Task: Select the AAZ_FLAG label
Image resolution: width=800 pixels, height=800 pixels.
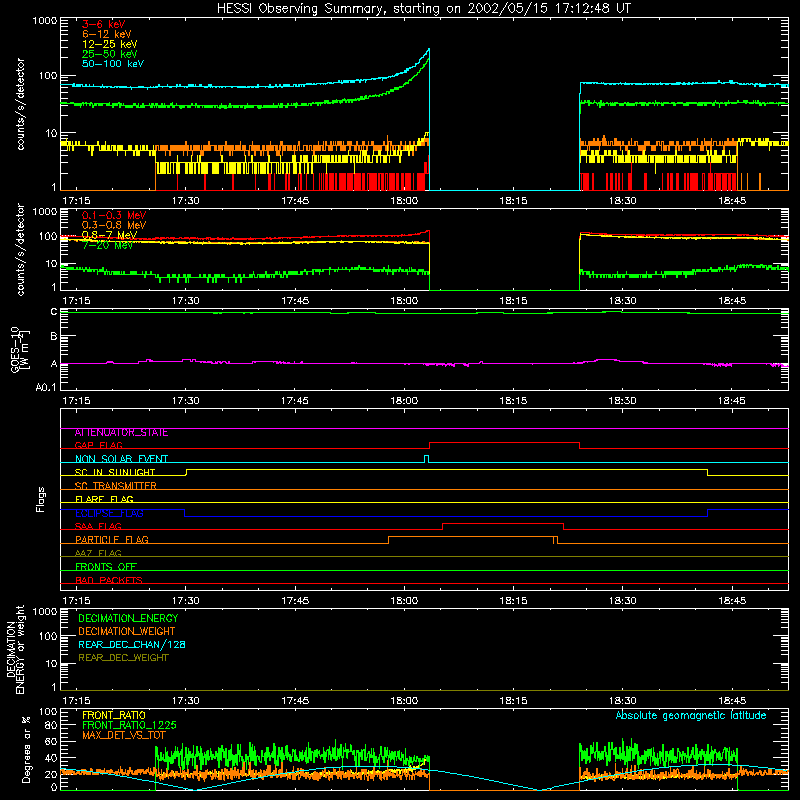Action: (x=98, y=554)
